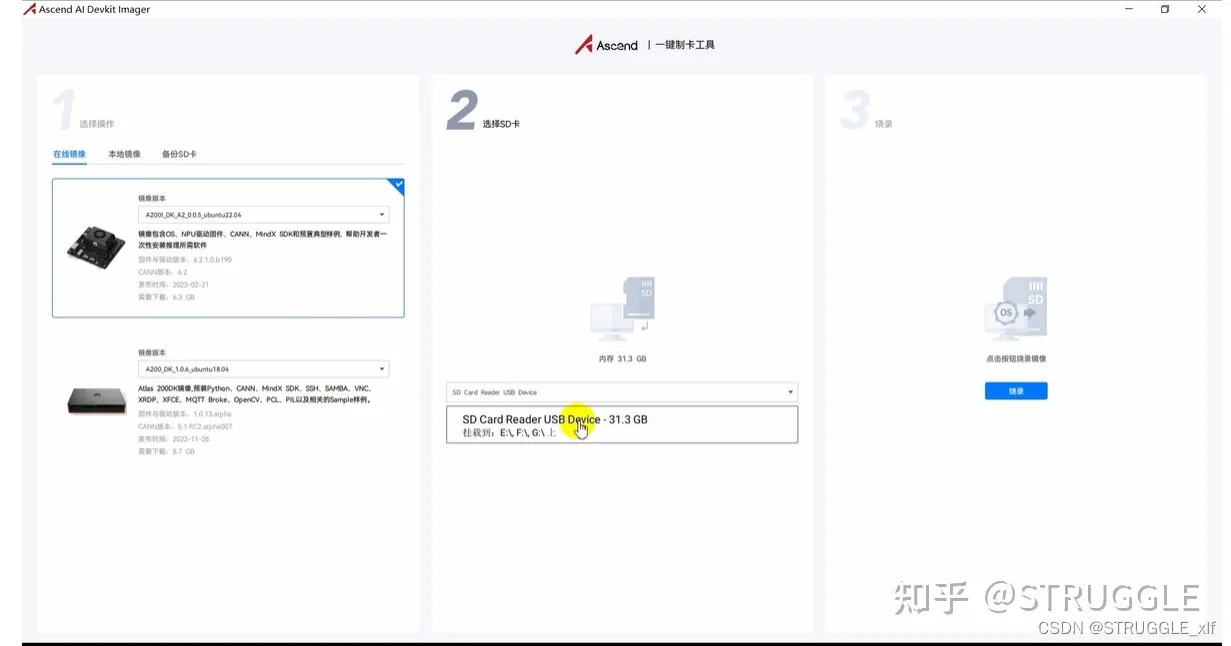
Task: Open the A200_DK_1.0.6_ubuntu18.04 image version dropdown
Action: (x=263, y=369)
